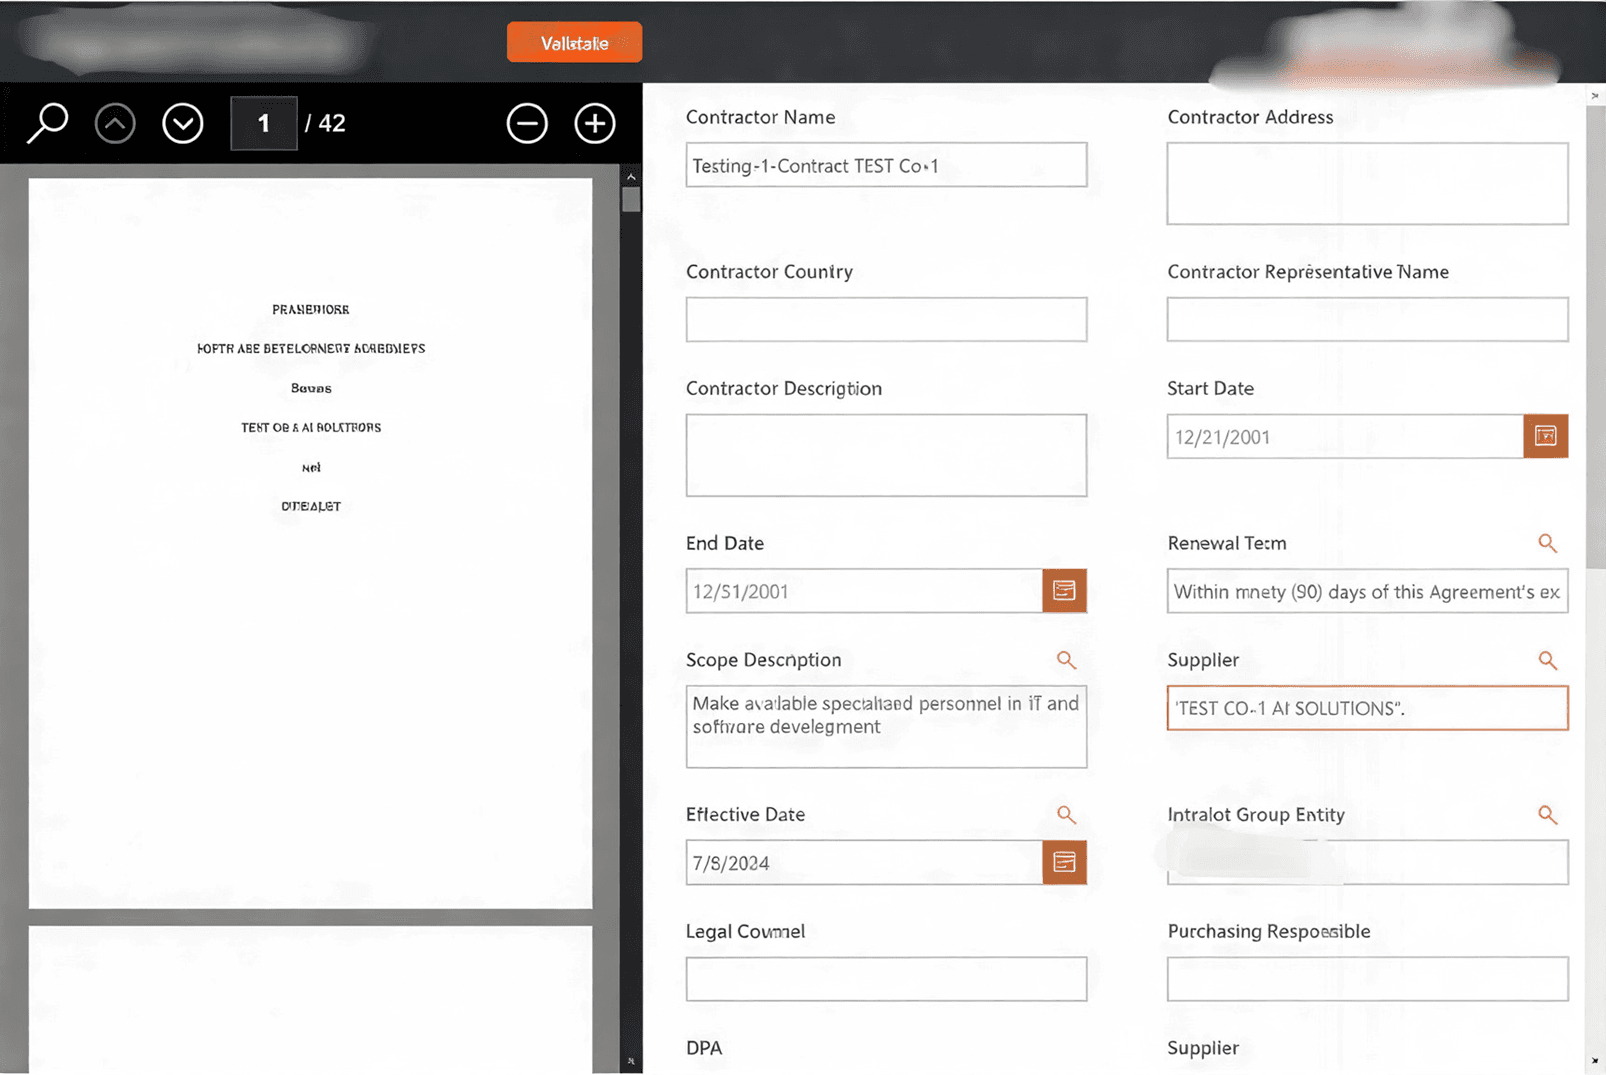Open the Effective Date calendar picker
This screenshot has height=1075, width=1606.
[1064, 862]
